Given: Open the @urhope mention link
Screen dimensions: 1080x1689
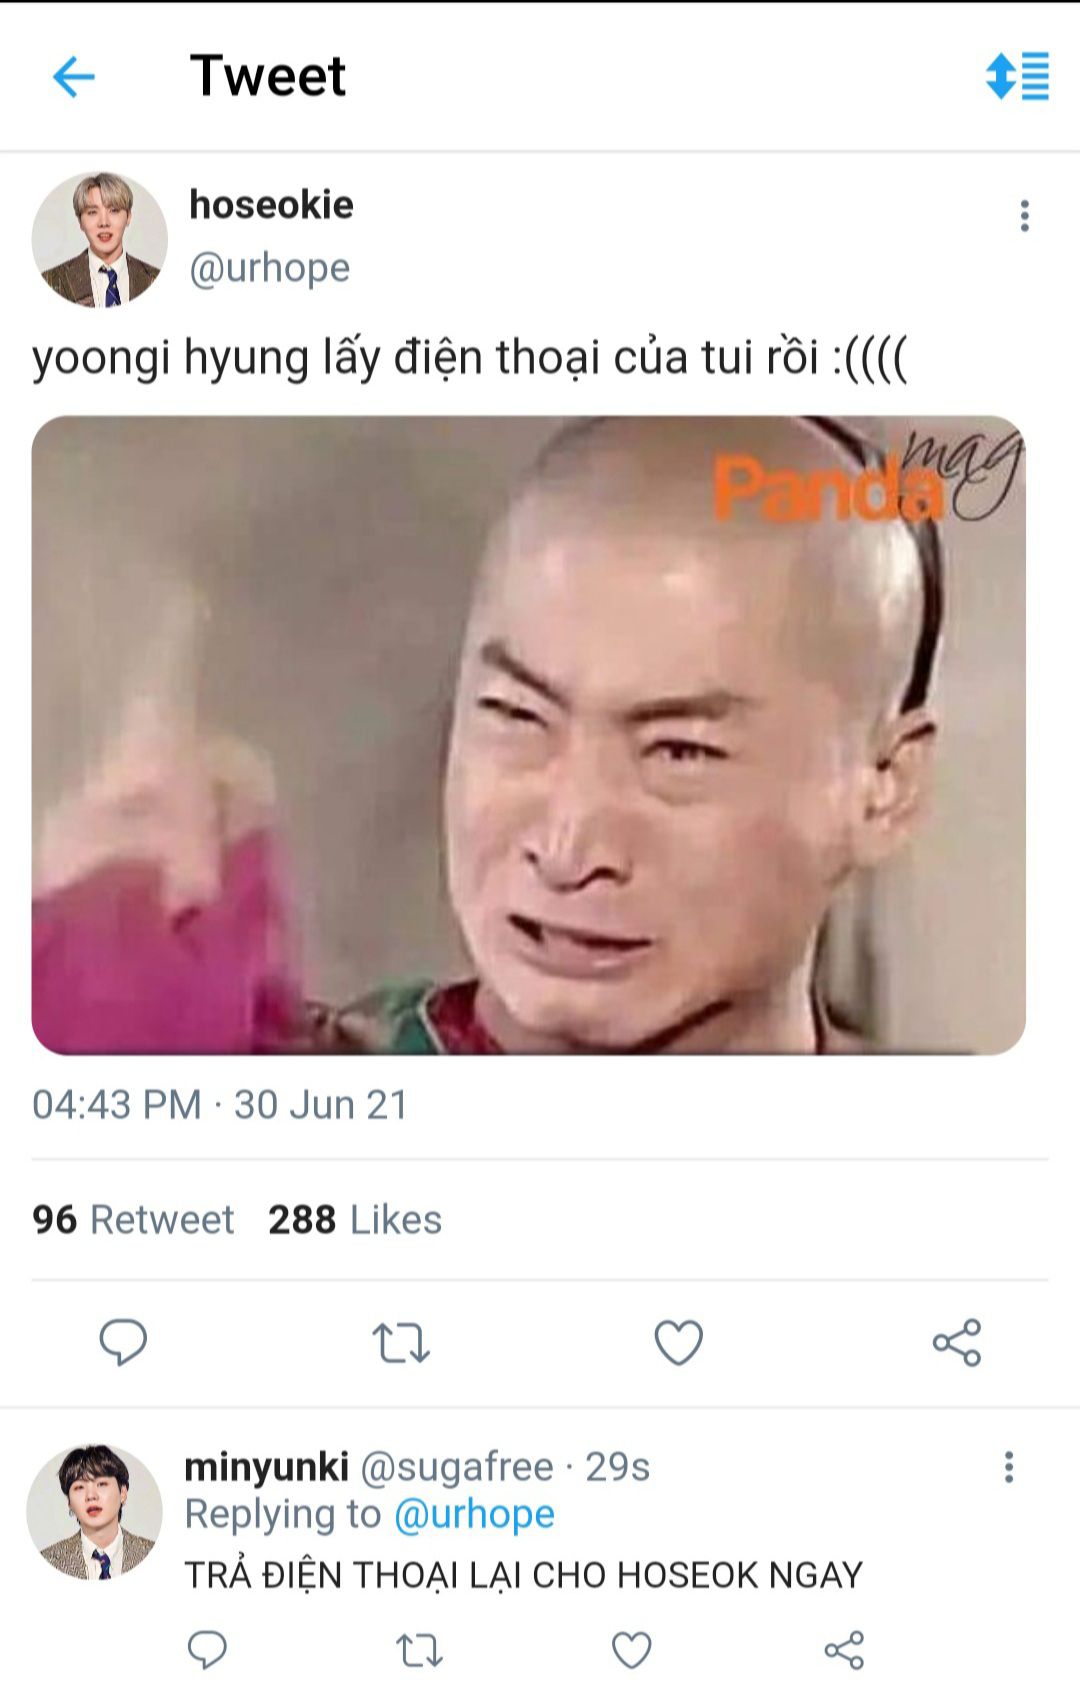Looking at the screenshot, I should [474, 1514].
